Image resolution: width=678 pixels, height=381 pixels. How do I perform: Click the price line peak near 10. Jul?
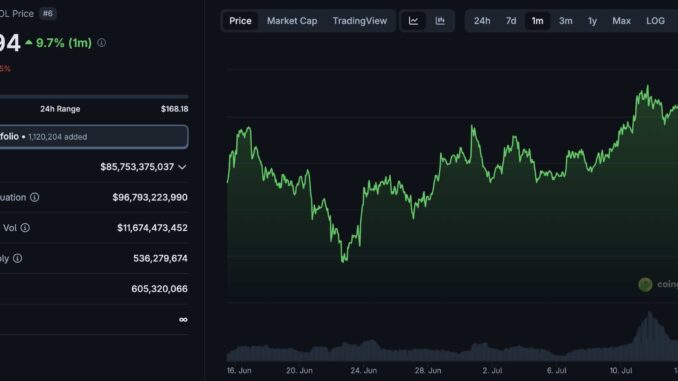tap(647, 86)
